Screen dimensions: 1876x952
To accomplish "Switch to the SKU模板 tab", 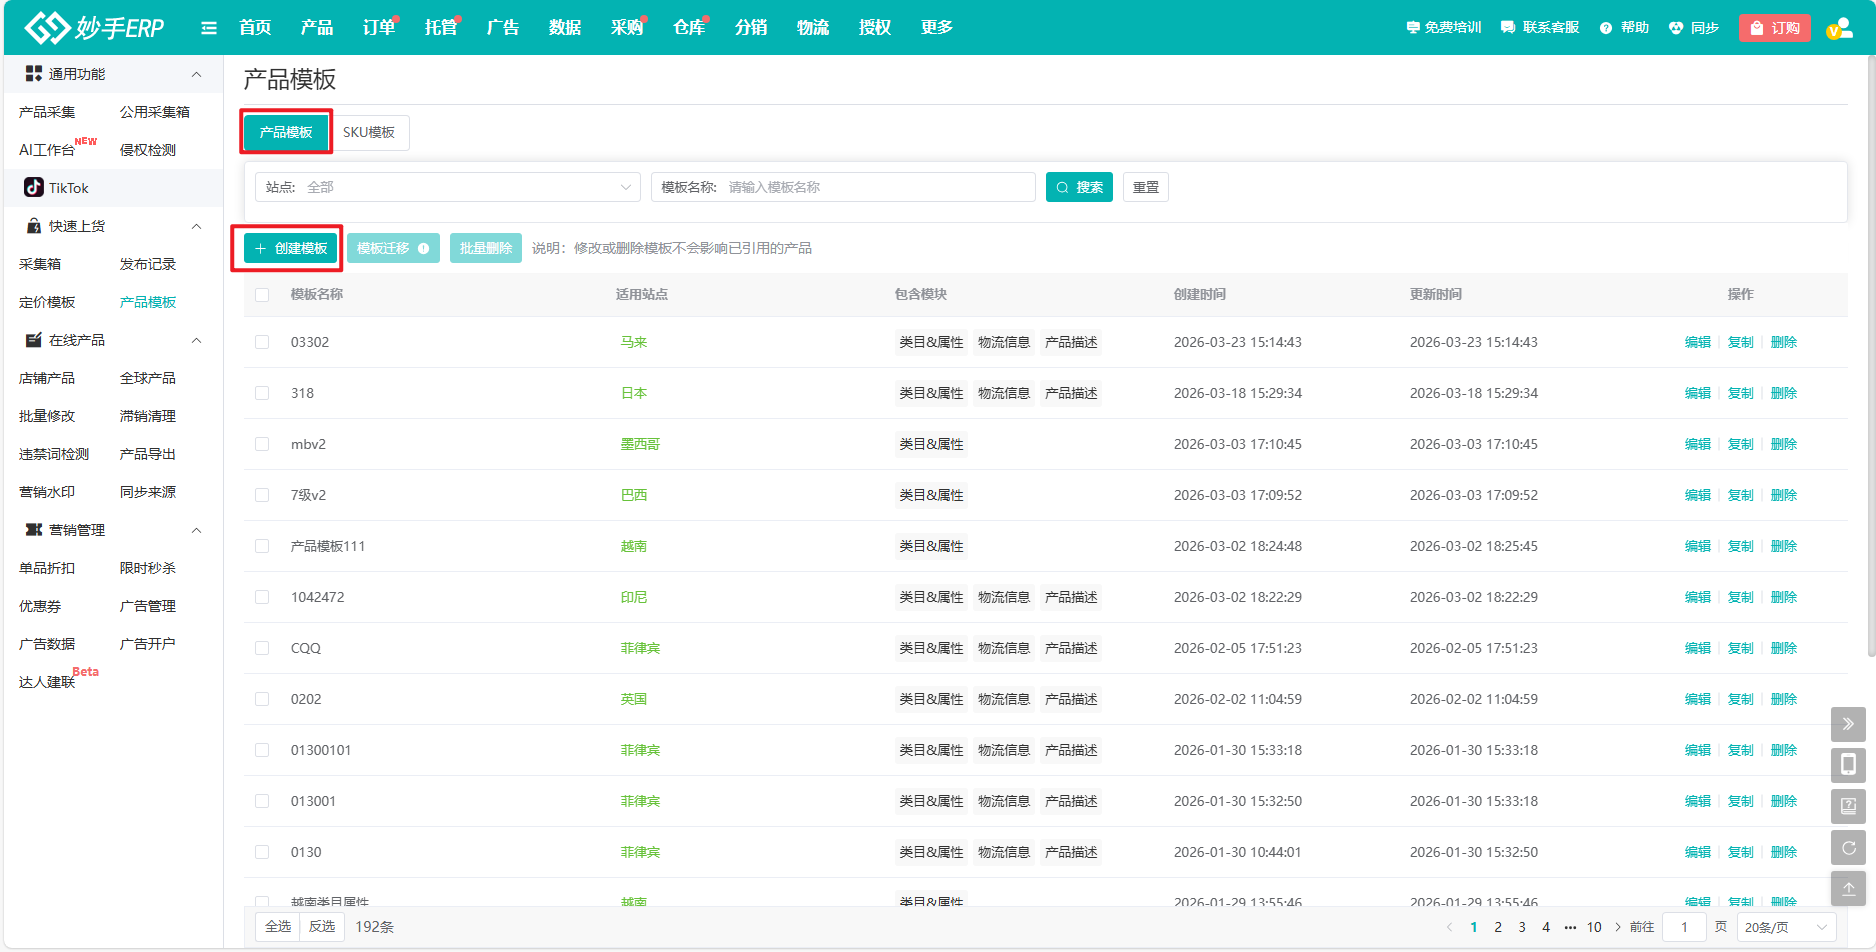I will (369, 132).
